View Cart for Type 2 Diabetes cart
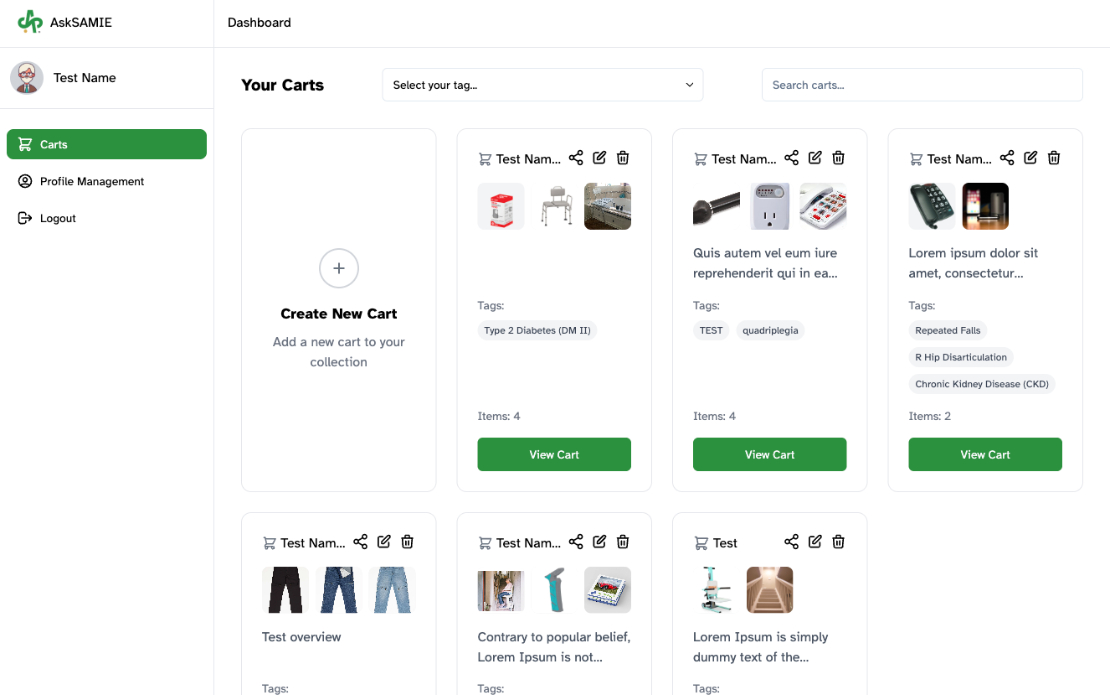1110x695 pixels. [554, 454]
